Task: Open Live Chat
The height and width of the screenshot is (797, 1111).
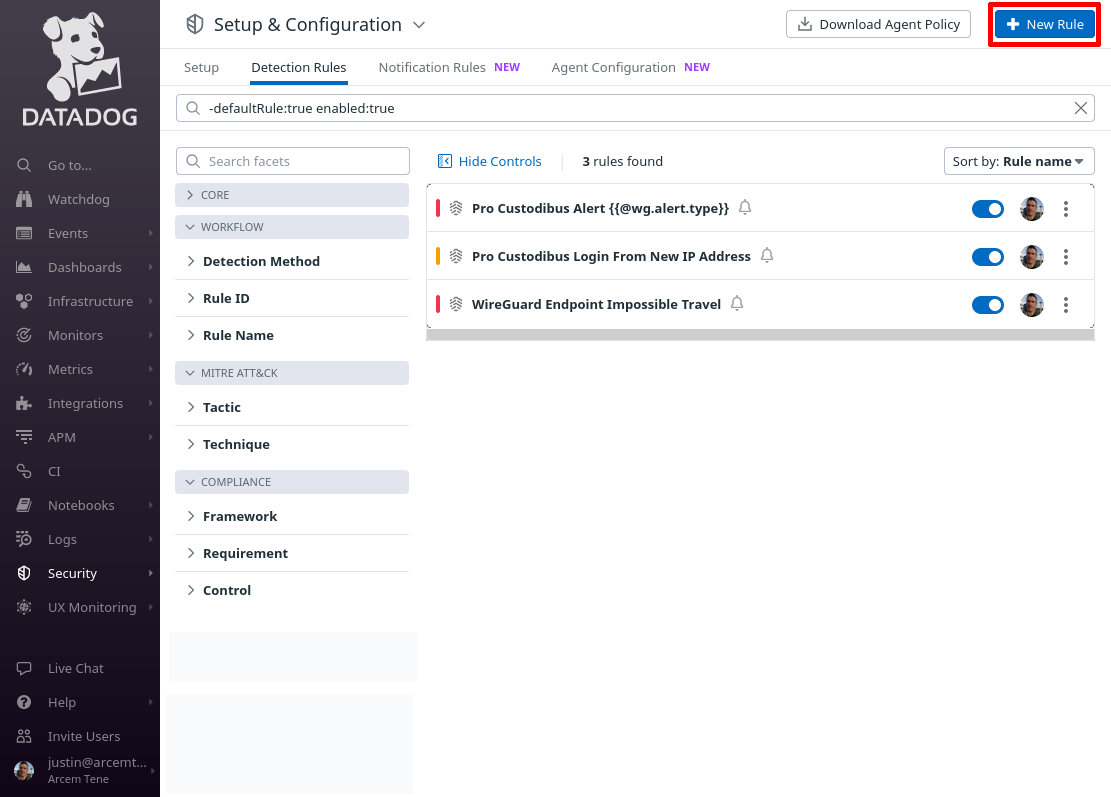Action: [x=75, y=668]
